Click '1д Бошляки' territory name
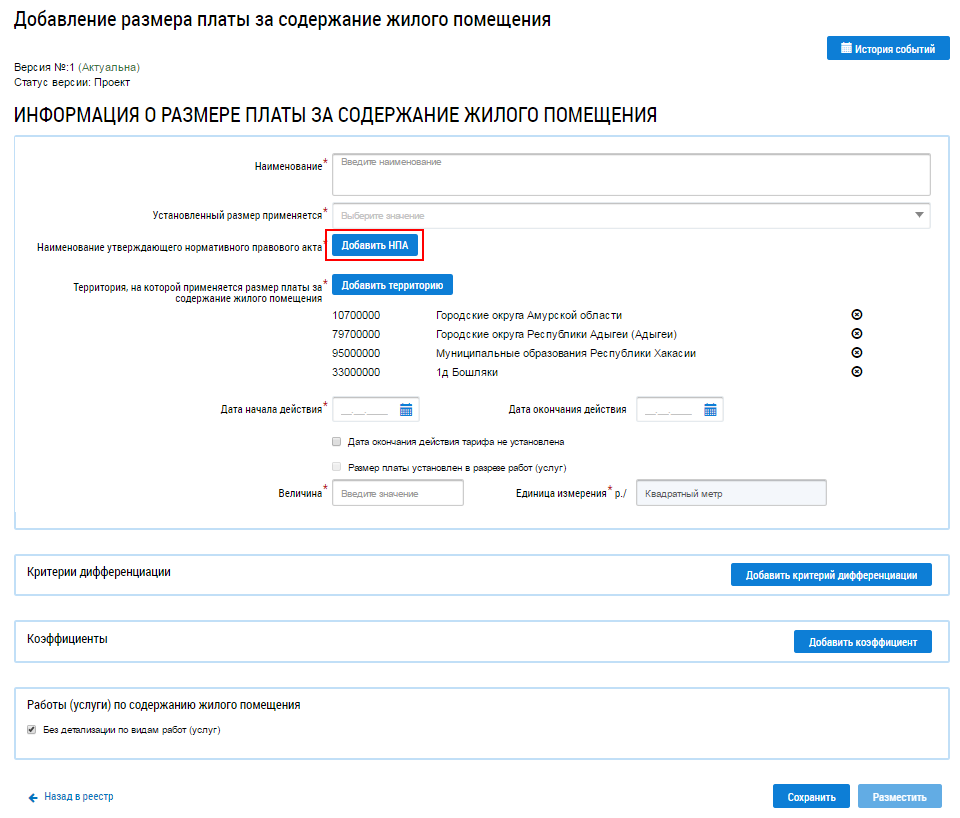The width and height of the screenshot is (960, 818). point(467,372)
